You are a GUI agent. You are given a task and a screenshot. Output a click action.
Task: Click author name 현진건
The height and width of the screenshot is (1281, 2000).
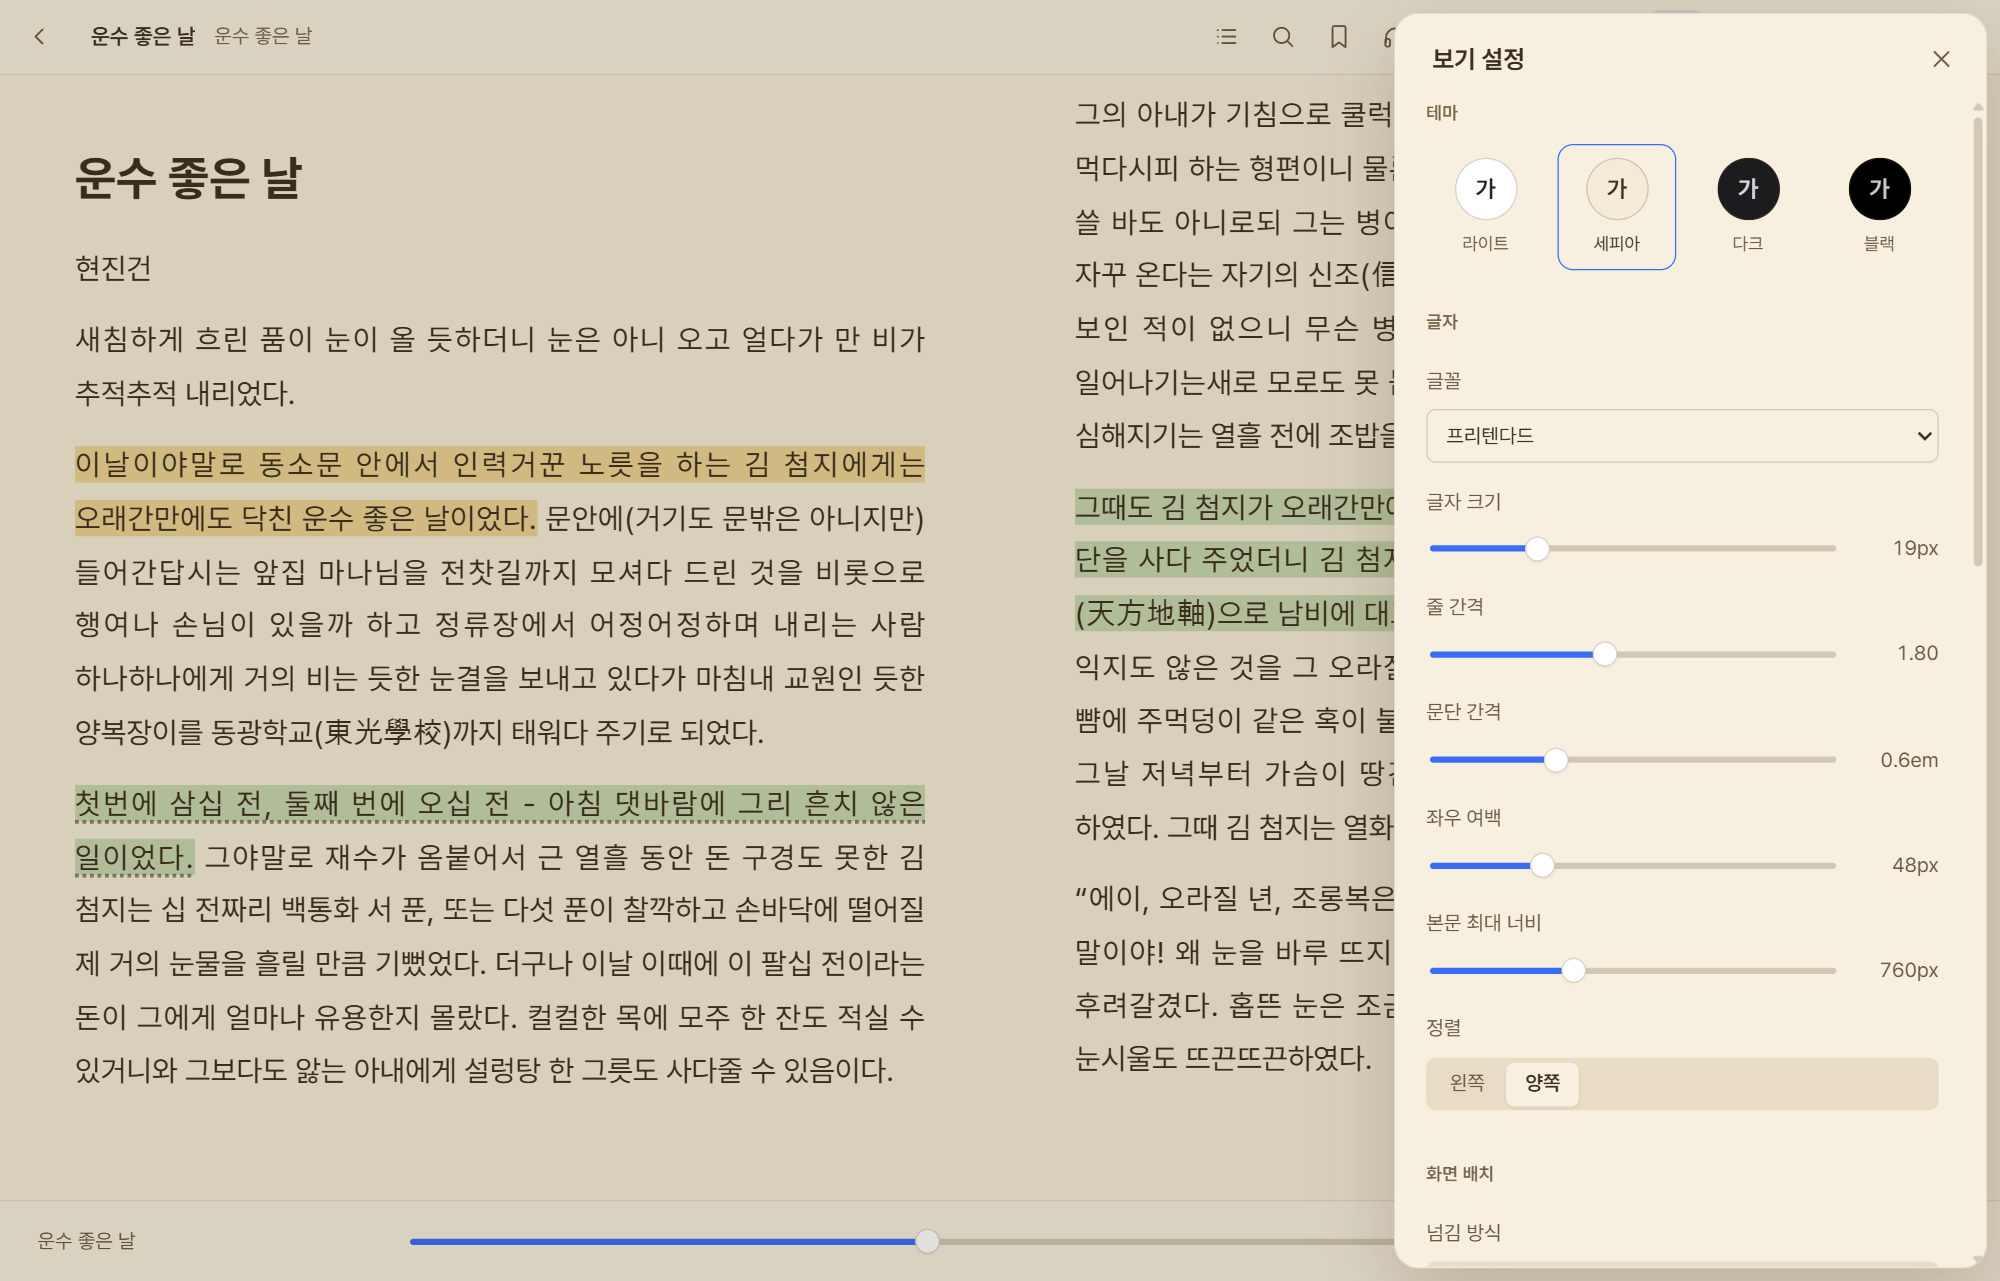tap(113, 268)
